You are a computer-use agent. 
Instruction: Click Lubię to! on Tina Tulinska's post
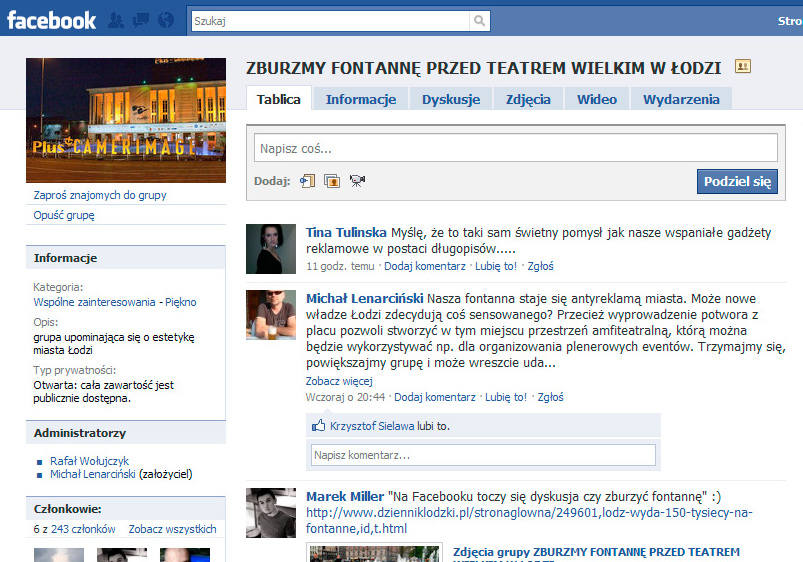click(496, 266)
